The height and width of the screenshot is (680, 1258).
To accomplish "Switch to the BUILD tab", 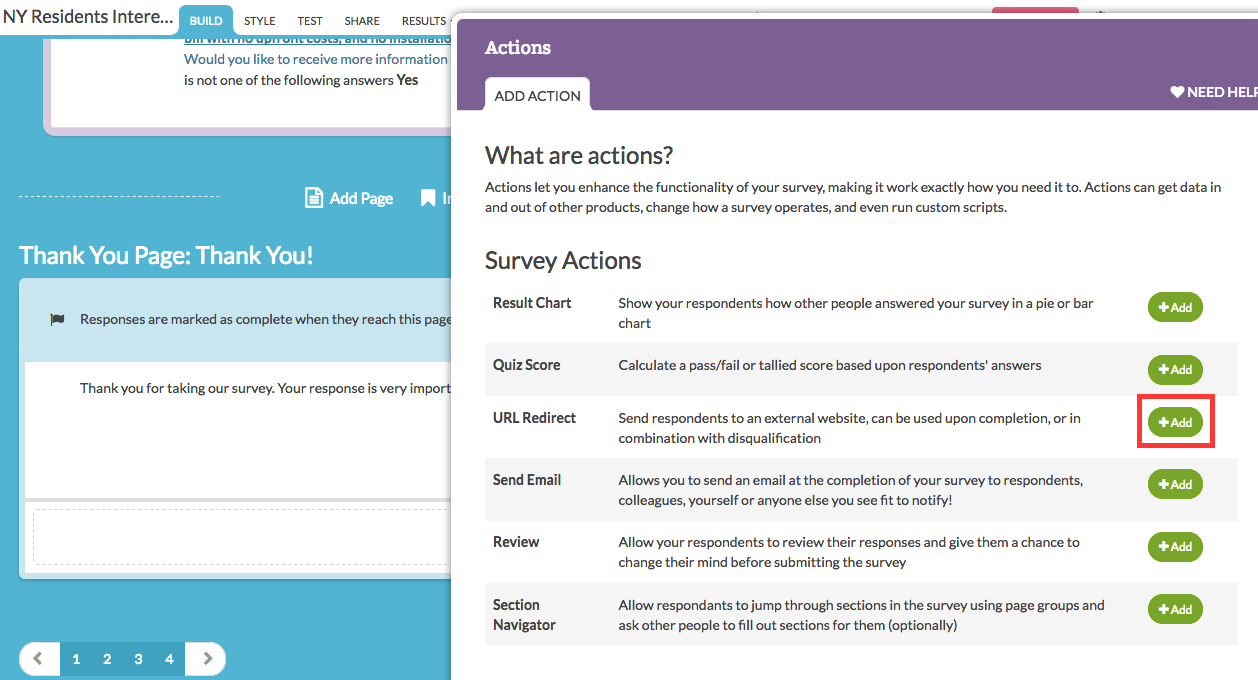I will pyautogui.click(x=206, y=20).
